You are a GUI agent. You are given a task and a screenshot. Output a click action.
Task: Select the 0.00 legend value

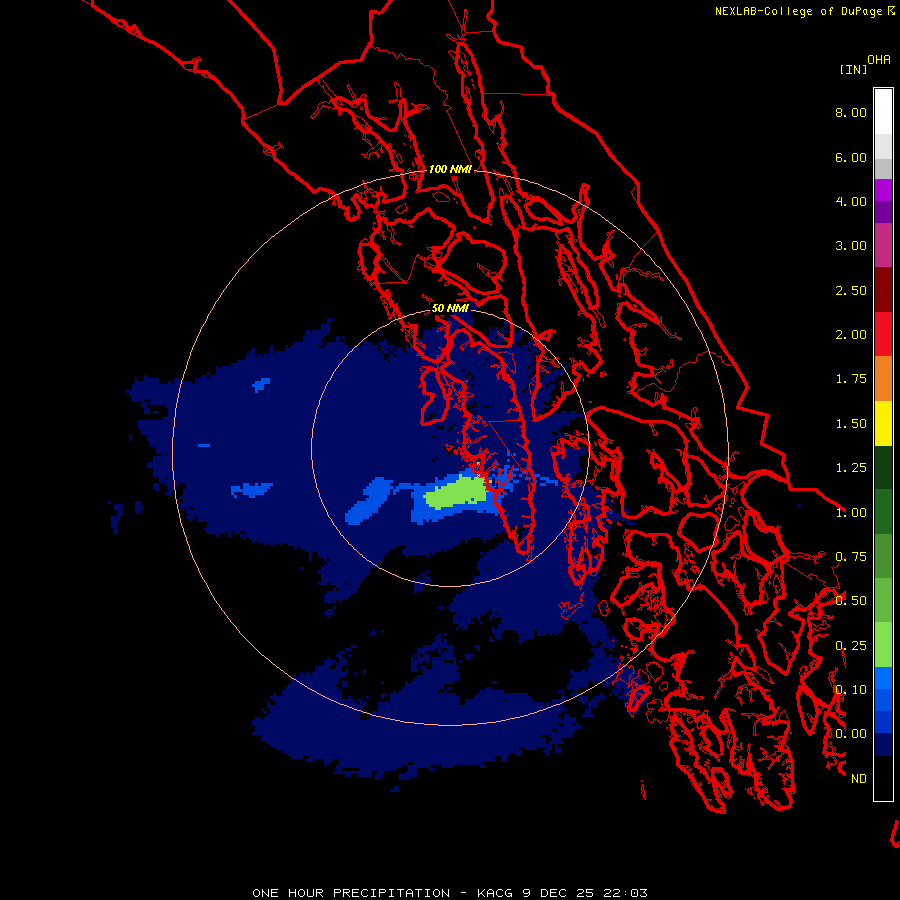click(x=851, y=734)
